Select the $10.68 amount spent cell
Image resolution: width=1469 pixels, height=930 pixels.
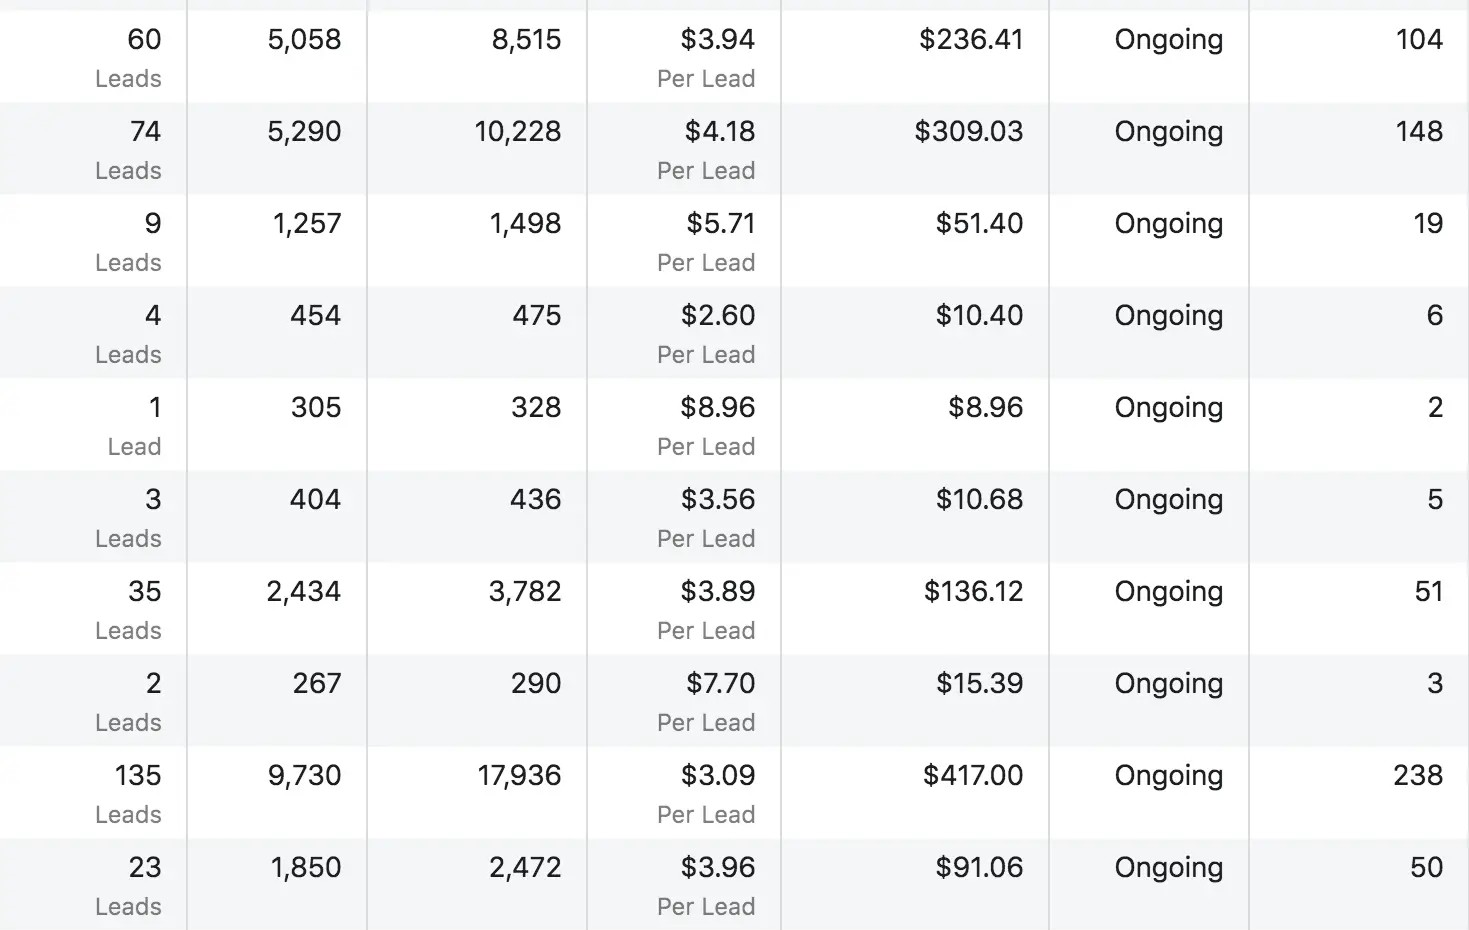(x=915, y=517)
